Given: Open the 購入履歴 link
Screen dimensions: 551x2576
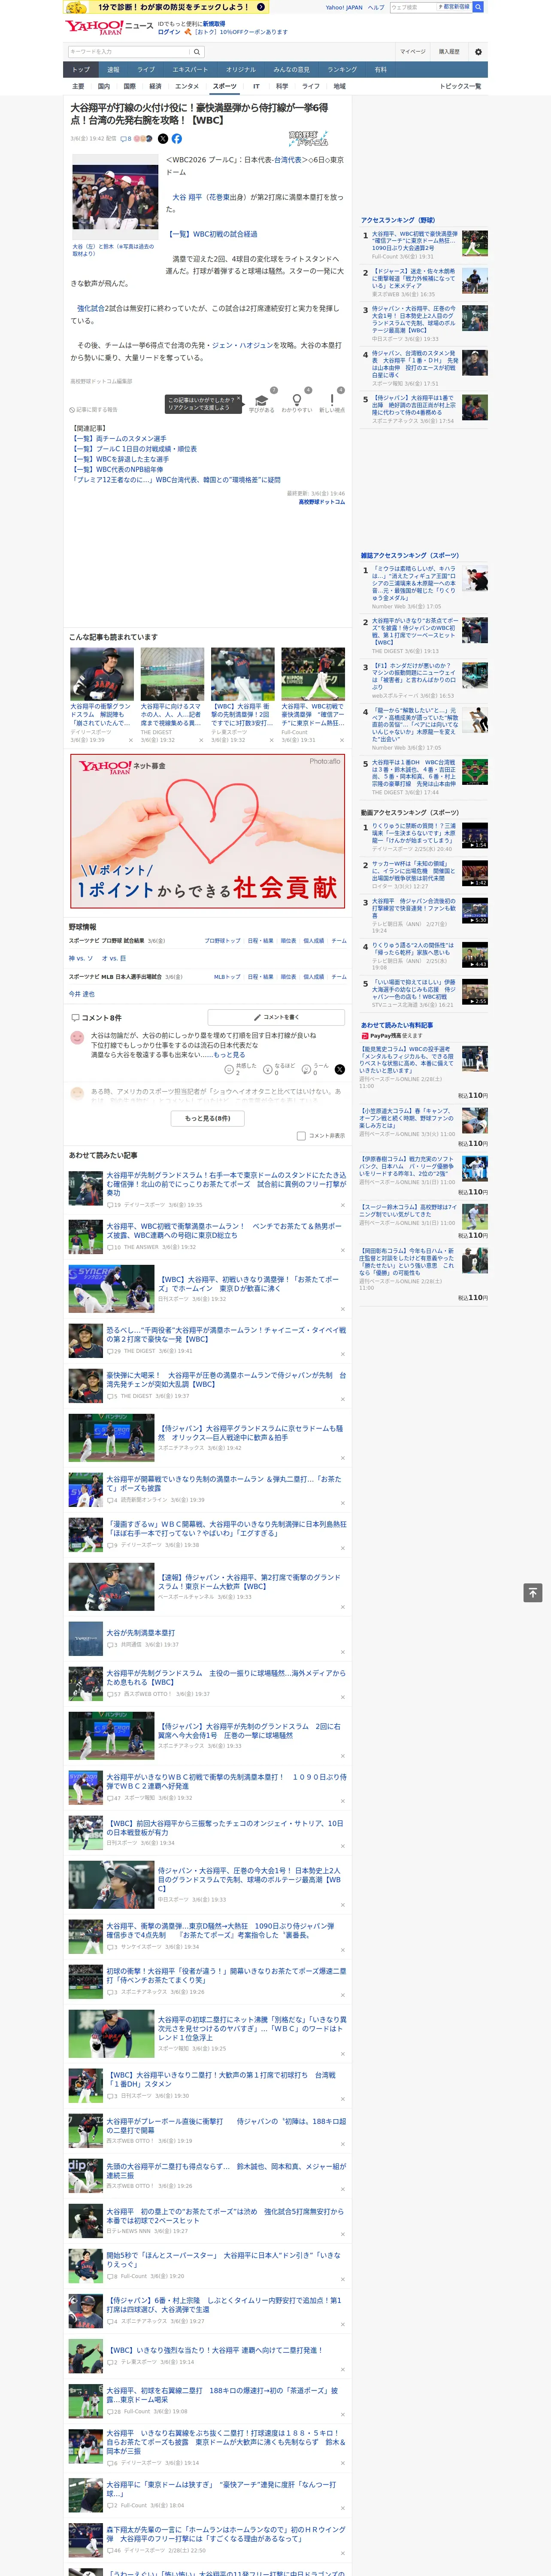Looking at the screenshot, I should coord(449,52).
